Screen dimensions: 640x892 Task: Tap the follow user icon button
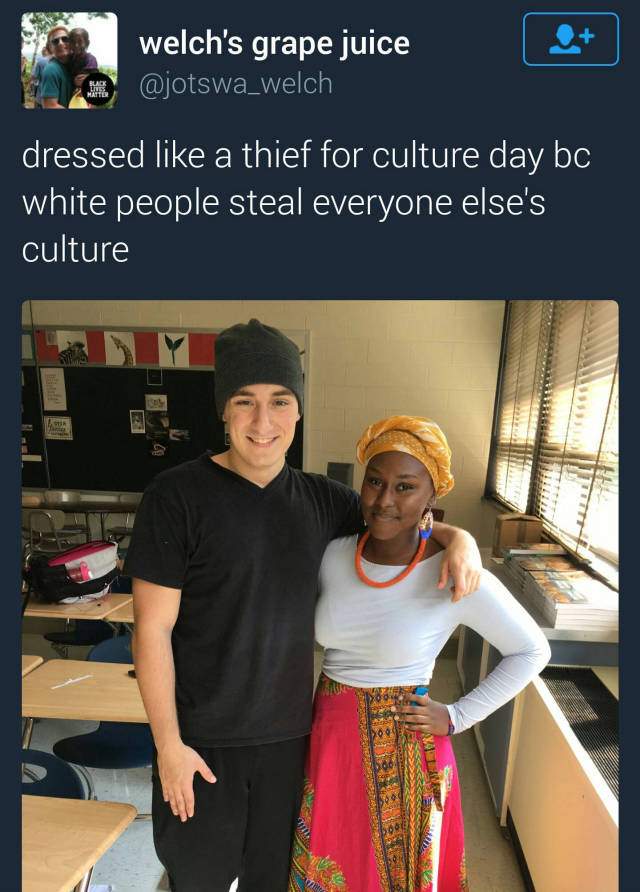571,39
